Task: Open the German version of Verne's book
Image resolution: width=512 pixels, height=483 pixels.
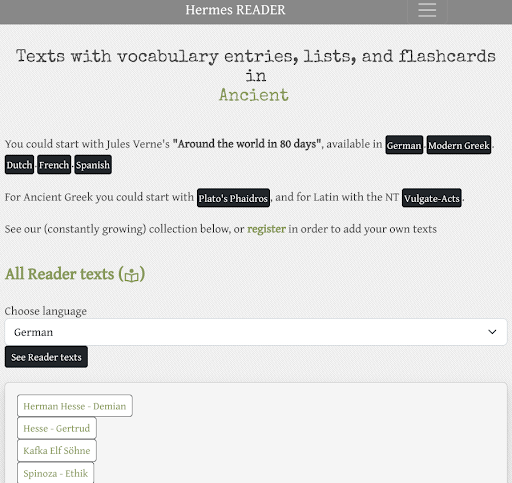Action: pyautogui.click(x=404, y=145)
